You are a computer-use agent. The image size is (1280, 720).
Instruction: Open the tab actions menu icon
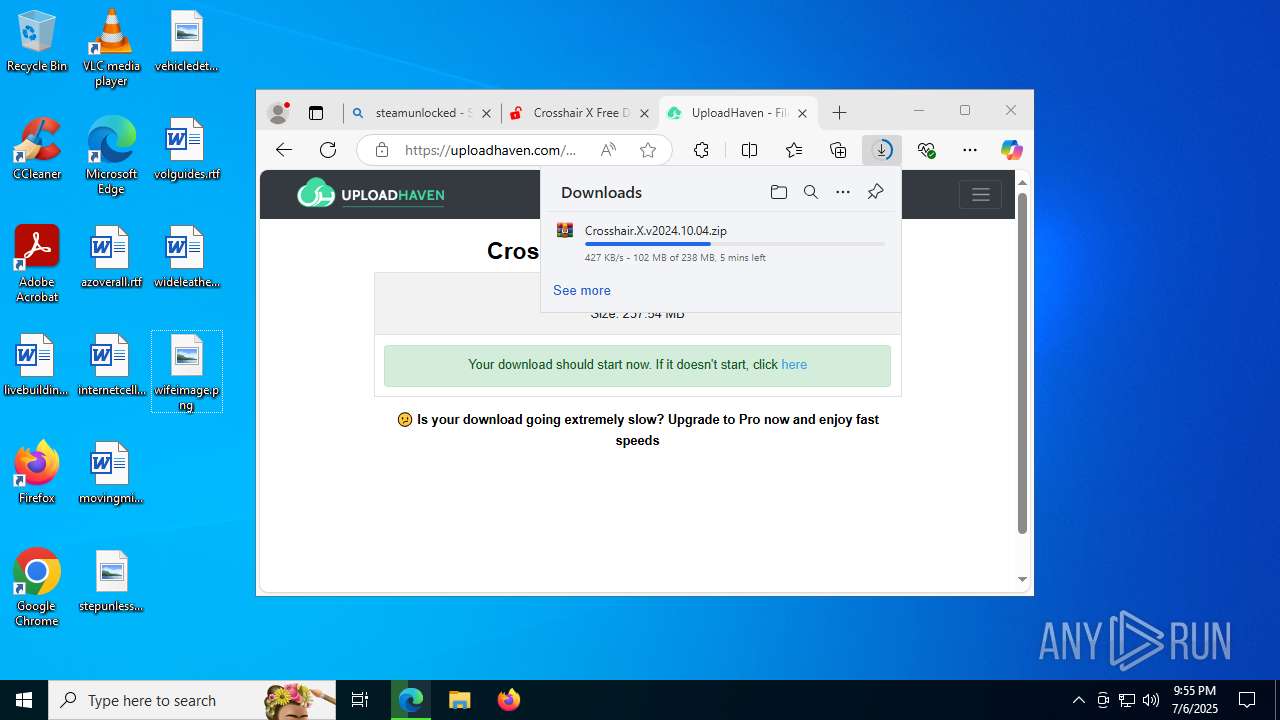(316, 113)
